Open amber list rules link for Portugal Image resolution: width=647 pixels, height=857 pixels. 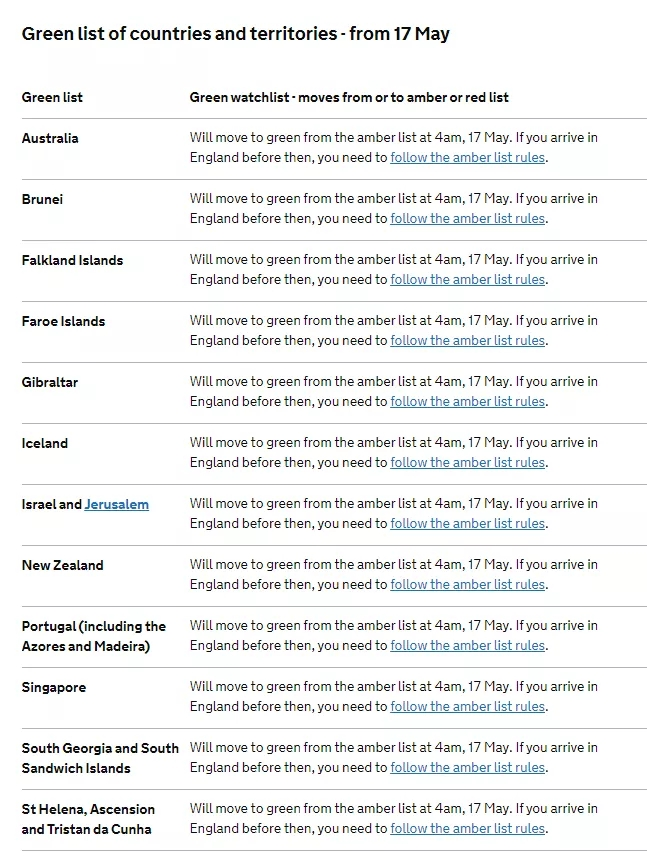pyautogui.click(x=468, y=645)
